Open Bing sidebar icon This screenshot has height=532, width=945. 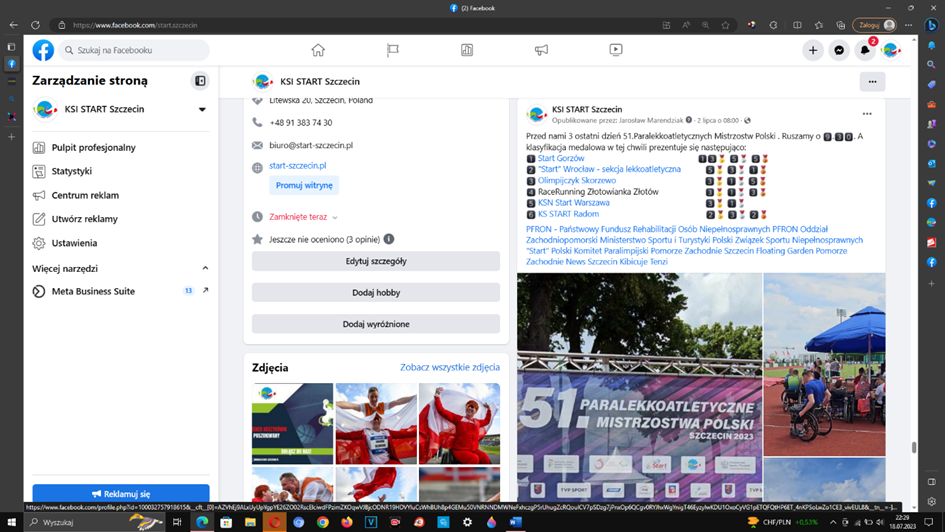932,25
